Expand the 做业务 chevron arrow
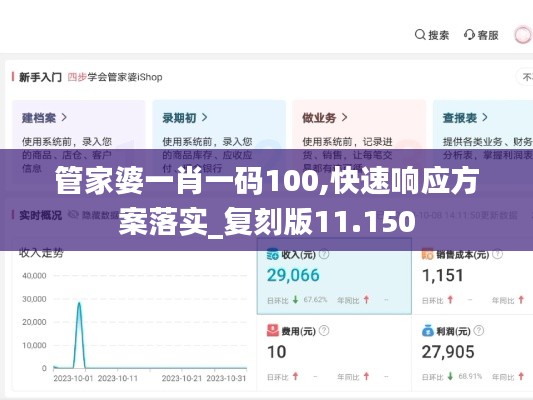The width and height of the screenshot is (533, 400). (344, 118)
